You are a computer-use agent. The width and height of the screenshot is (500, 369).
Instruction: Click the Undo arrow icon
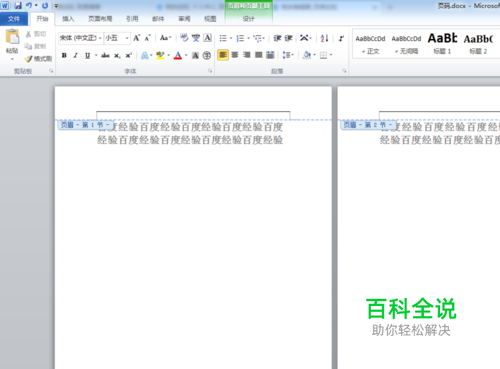pyautogui.click(x=29, y=5)
